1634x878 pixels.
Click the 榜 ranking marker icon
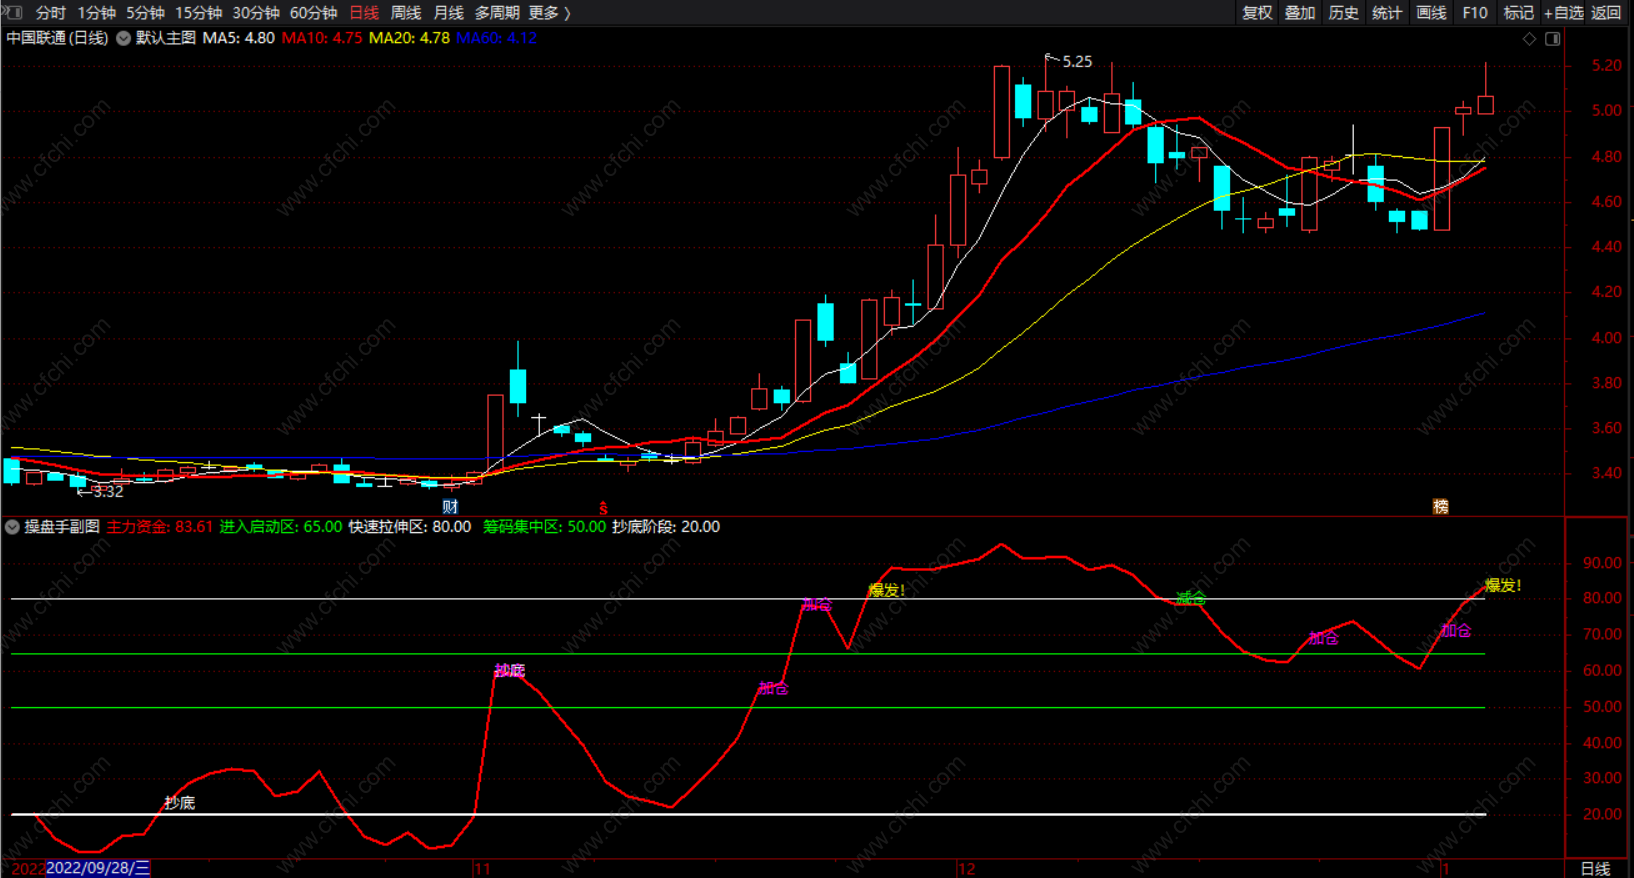[x=1440, y=507]
